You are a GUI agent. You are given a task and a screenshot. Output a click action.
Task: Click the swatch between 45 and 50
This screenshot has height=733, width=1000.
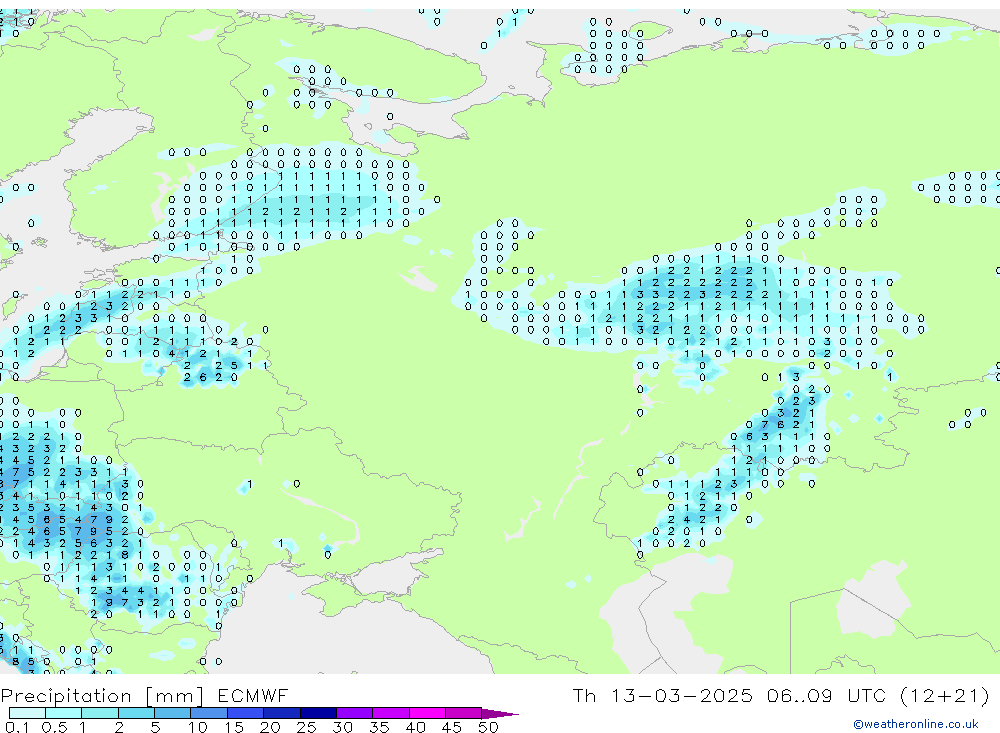point(464,713)
